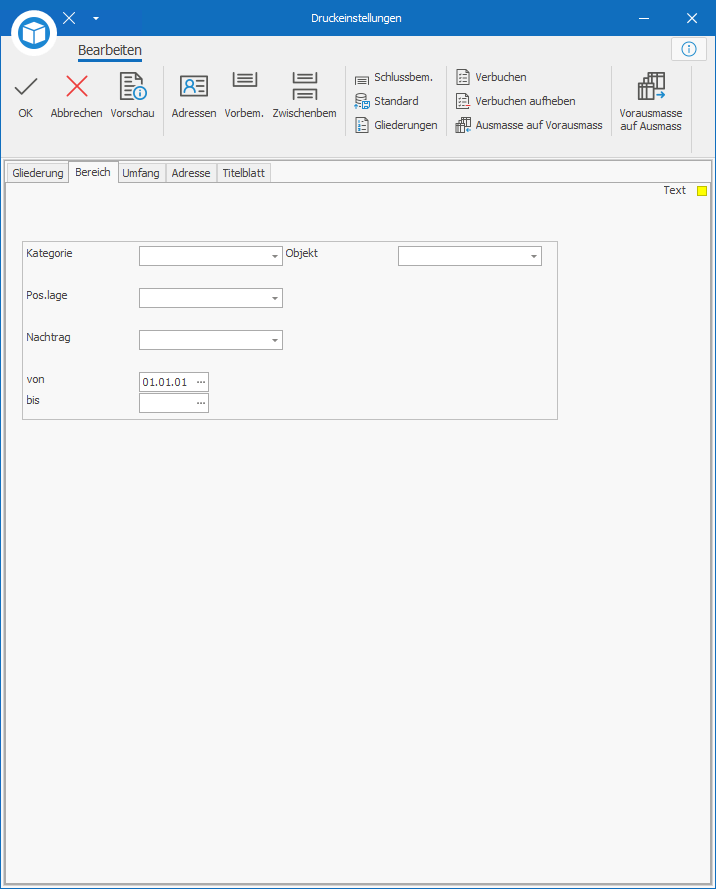
Task: Open the round application cube menu
Action: (34, 33)
